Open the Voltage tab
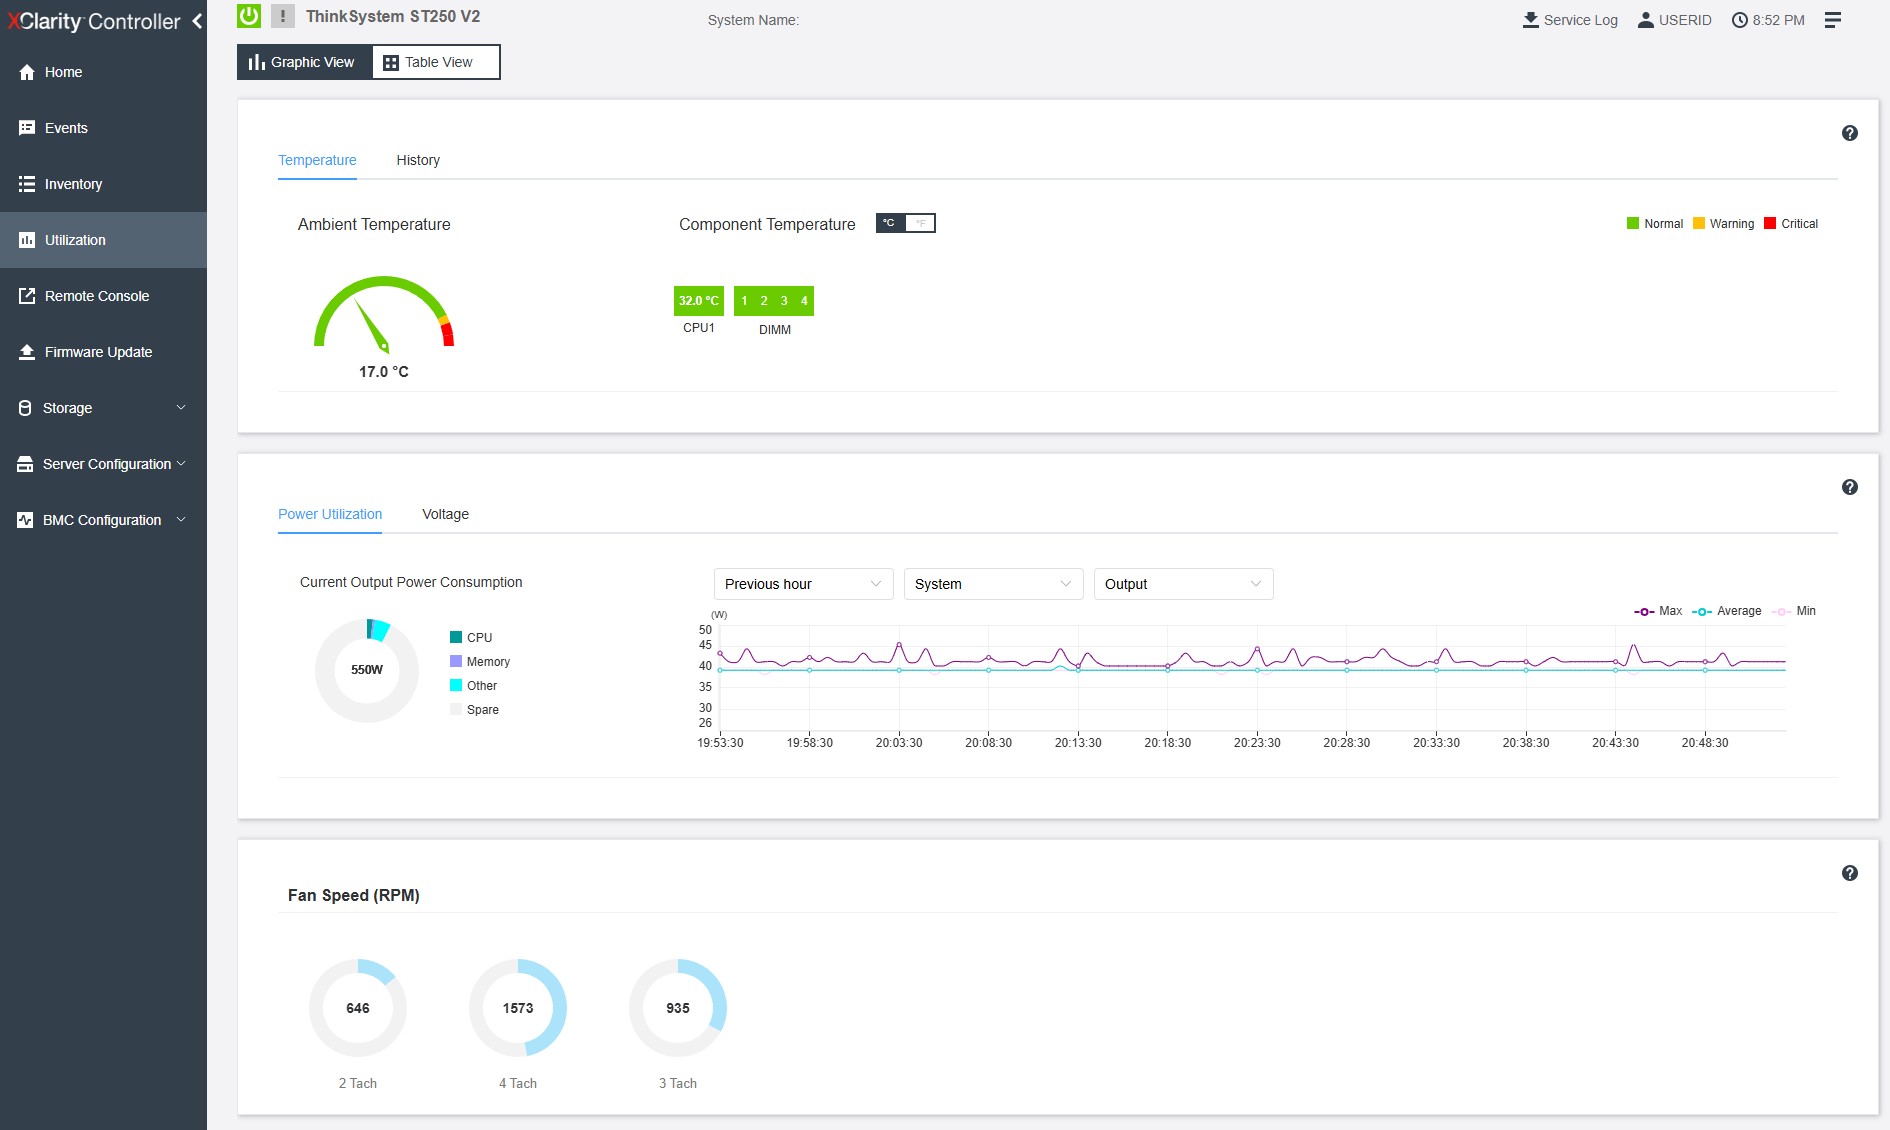1890x1130 pixels. coord(445,514)
